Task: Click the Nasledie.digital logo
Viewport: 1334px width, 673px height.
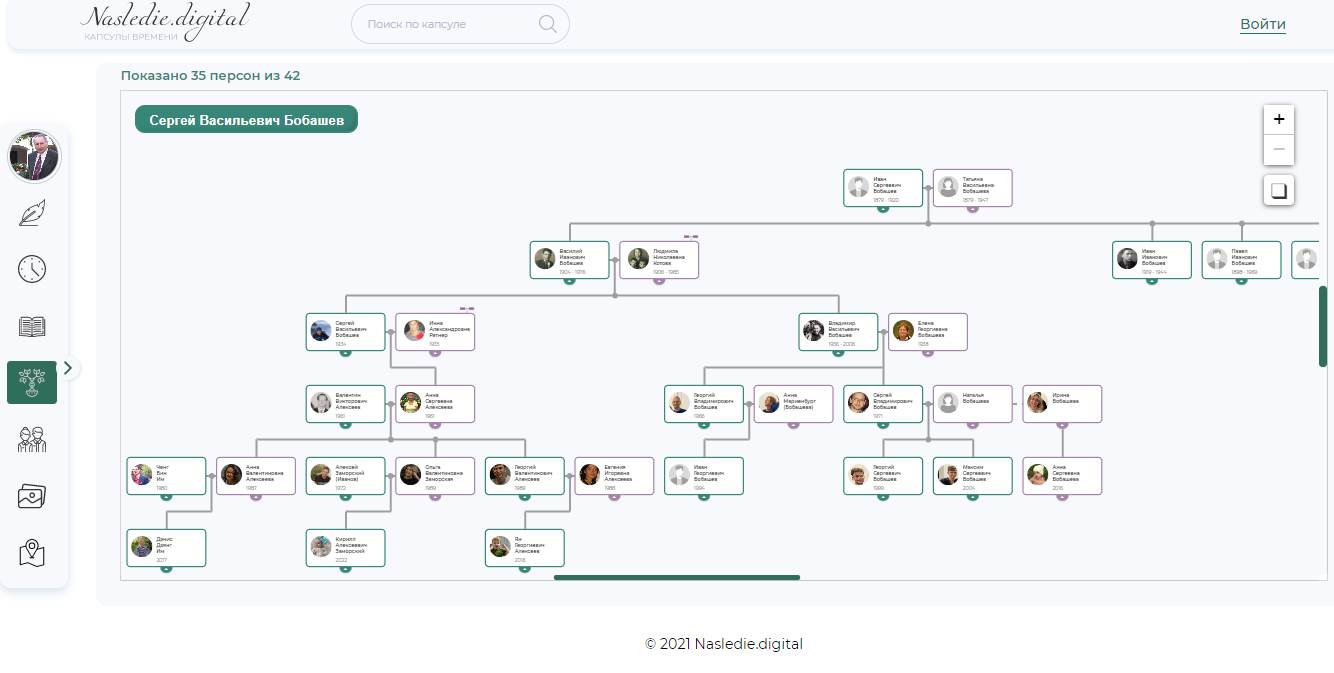Action: (165, 22)
